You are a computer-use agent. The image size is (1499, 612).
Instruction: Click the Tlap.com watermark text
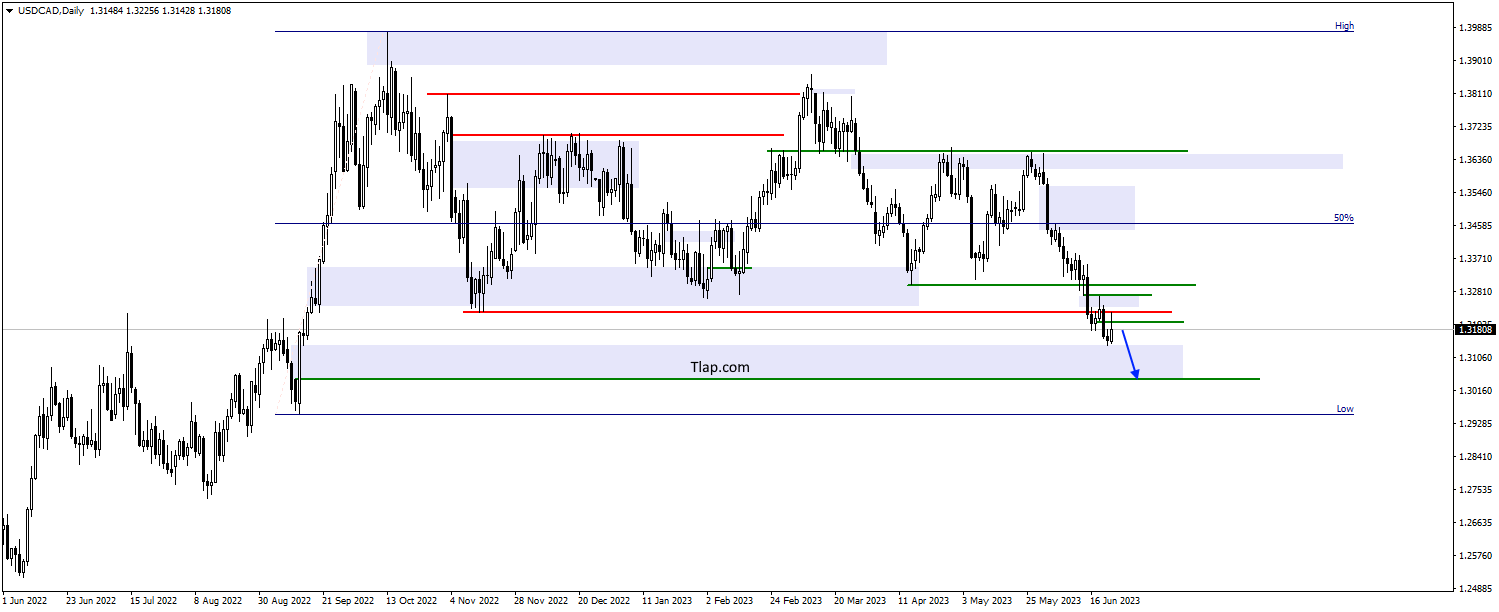click(720, 367)
